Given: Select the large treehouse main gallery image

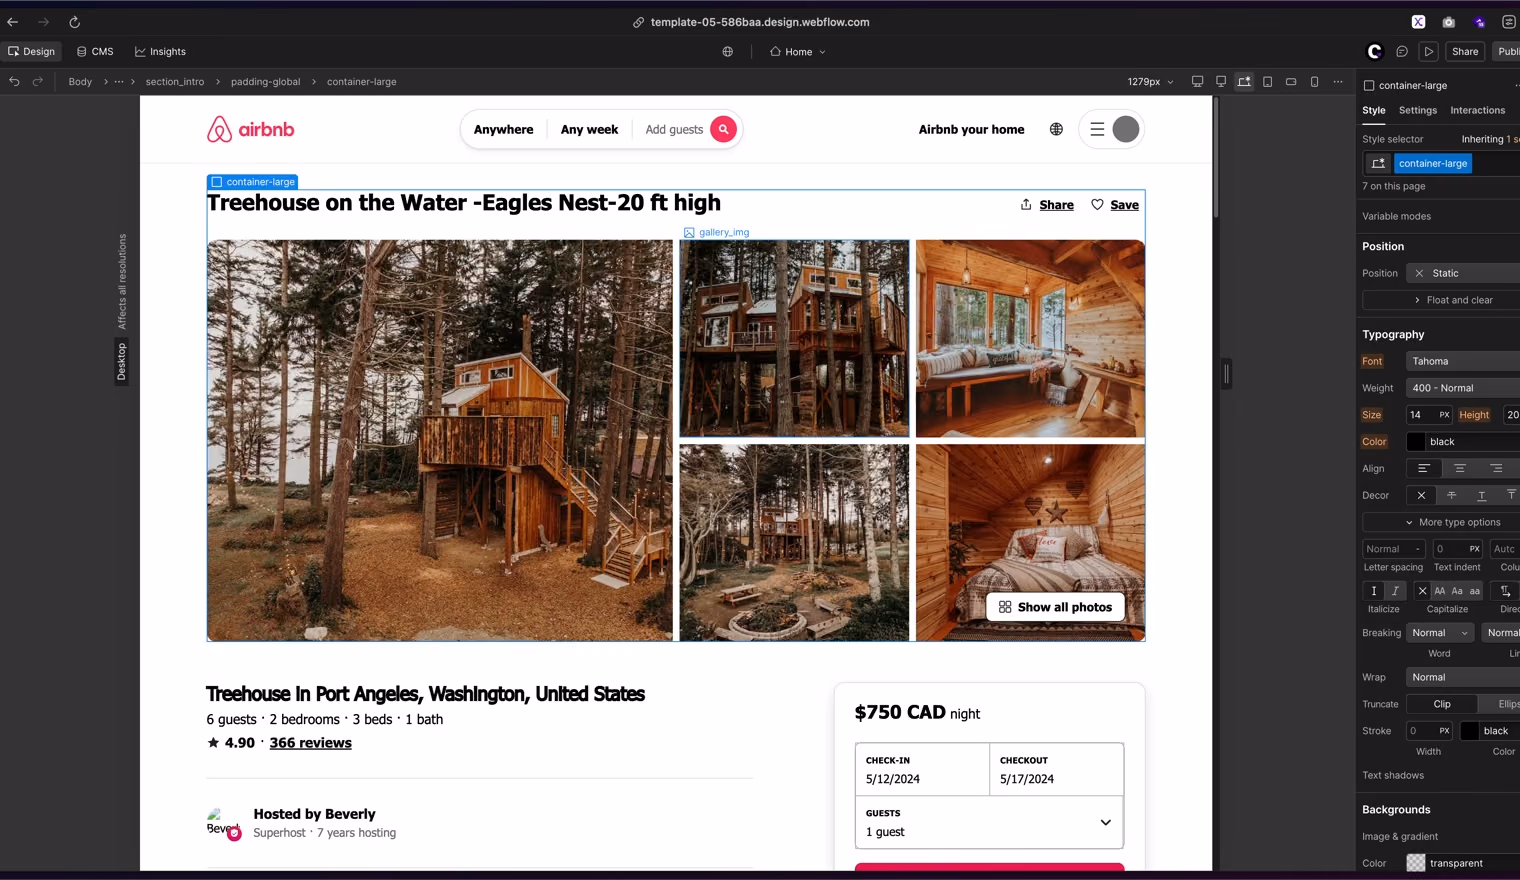Looking at the screenshot, I should pyautogui.click(x=440, y=440).
